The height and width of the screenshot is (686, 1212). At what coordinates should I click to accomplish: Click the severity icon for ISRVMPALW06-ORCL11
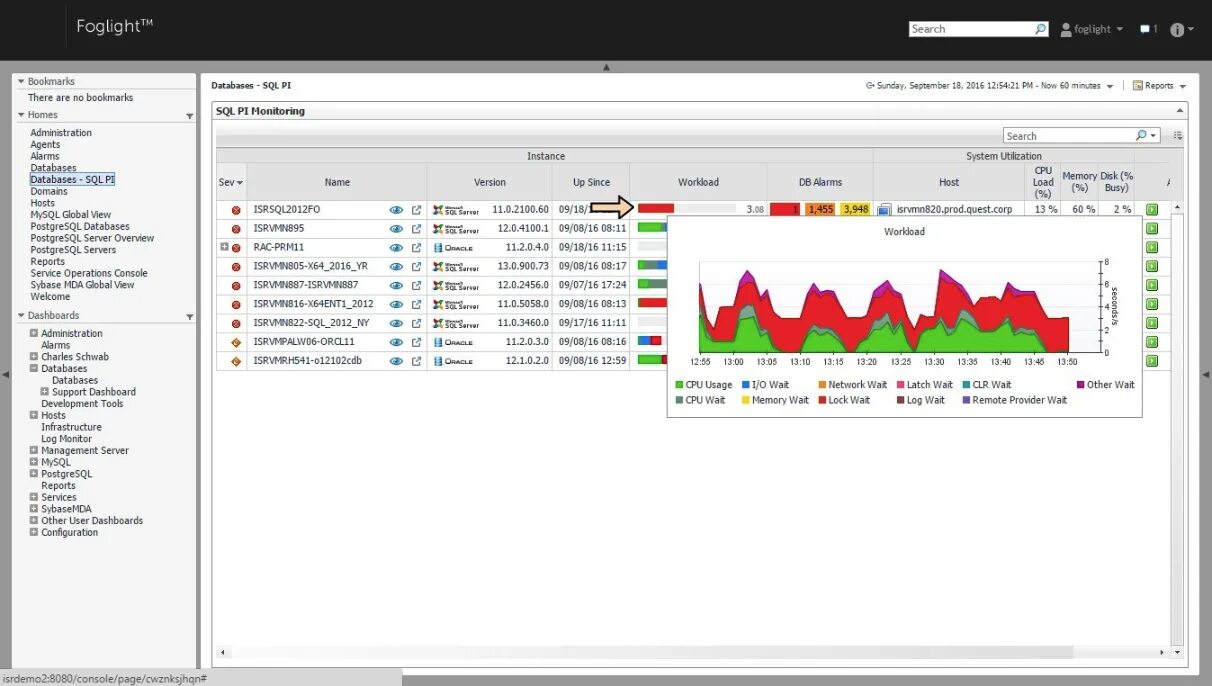pyautogui.click(x=236, y=342)
